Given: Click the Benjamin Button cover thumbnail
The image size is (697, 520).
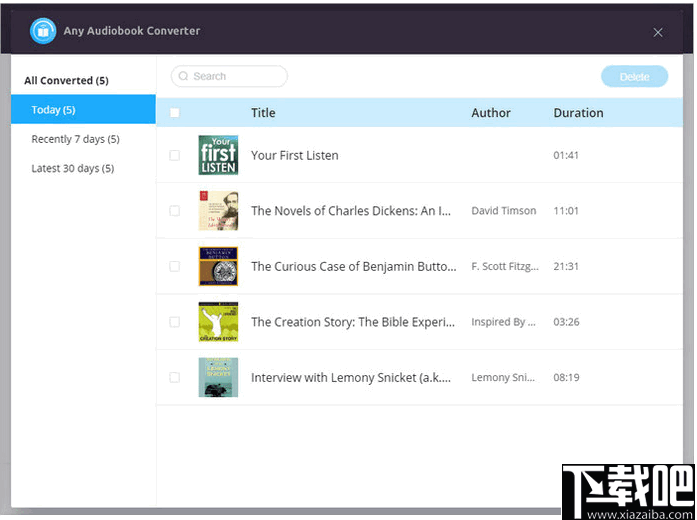Looking at the screenshot, I should tap(218, 266).
